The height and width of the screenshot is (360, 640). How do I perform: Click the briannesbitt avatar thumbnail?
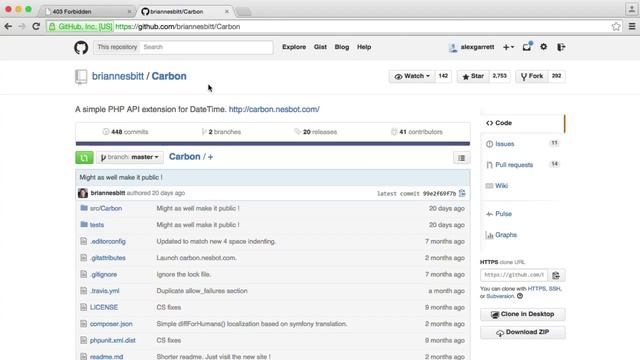pyautogui.click(x=83, y=193)
